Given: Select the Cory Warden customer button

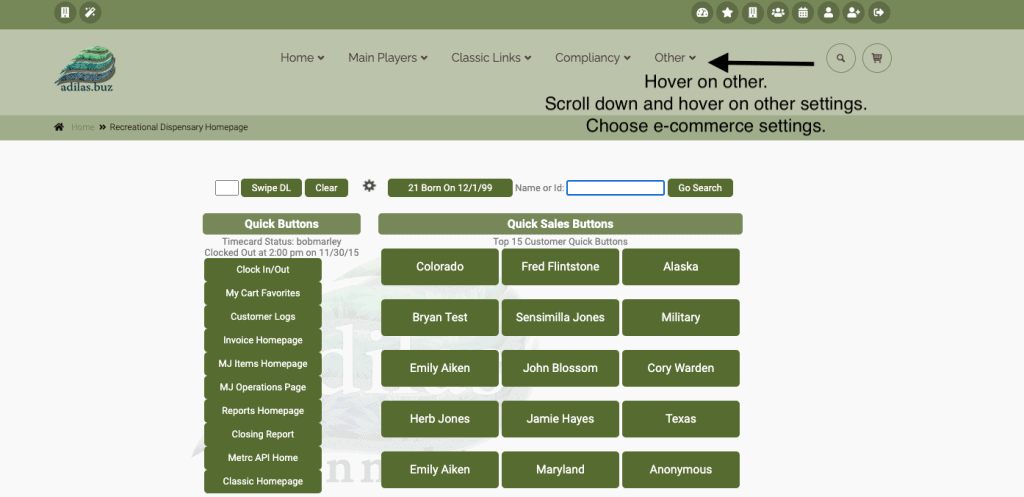Looking at the screenshot, I should pyautogui.click(x=681, y=368).
